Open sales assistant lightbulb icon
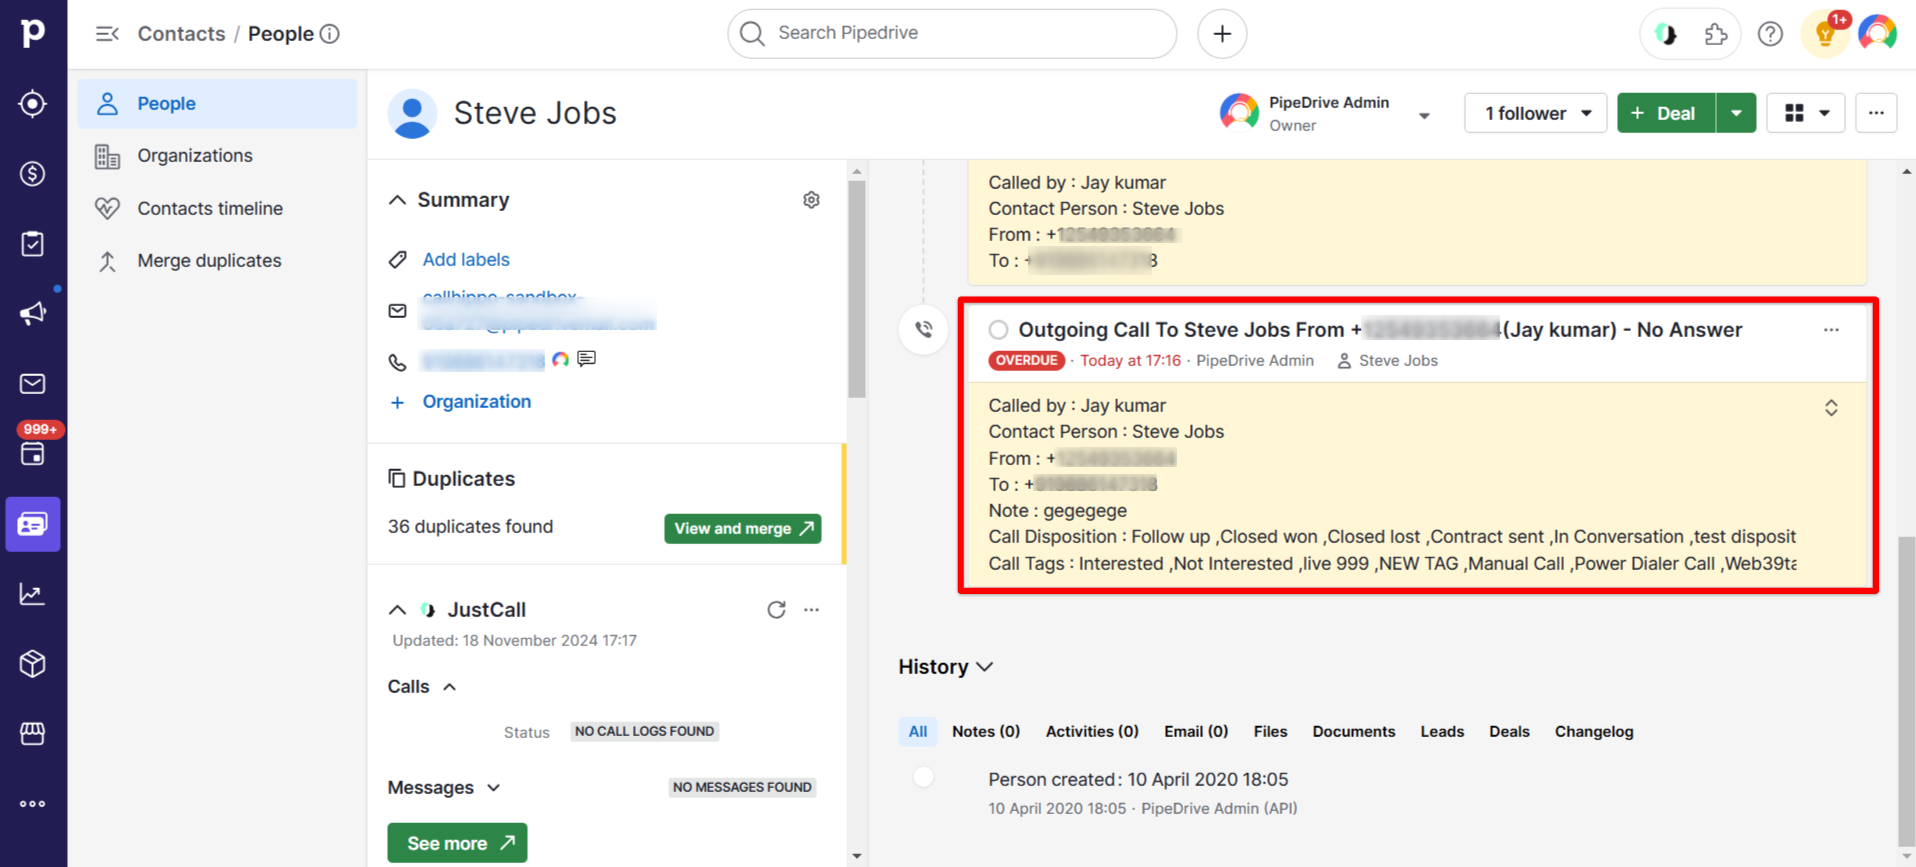Screen dimensions: 1916x867 1826,35
